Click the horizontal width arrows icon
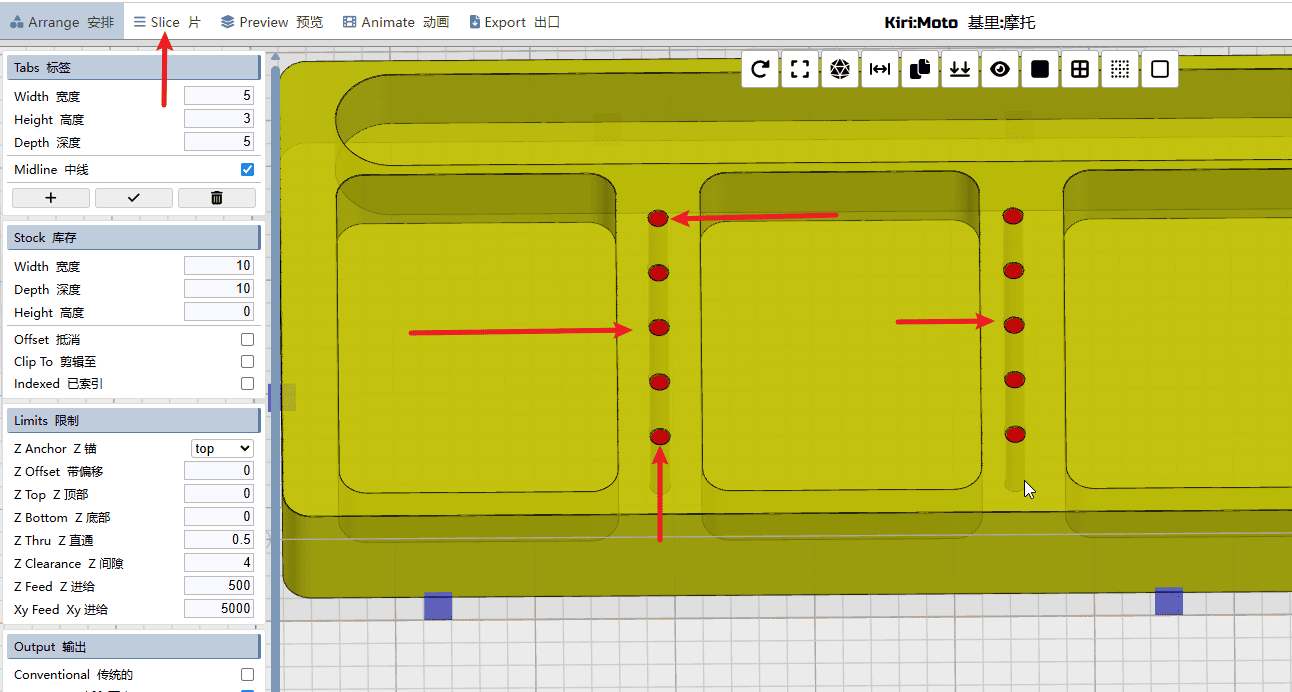Viewport: 1292px width, 692px height. 880,69
